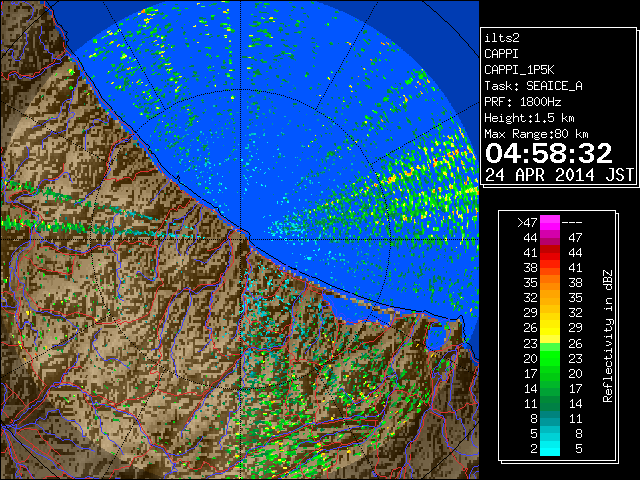Click the cyan 2-5 dBZ color swatch
Screen dimensions: 640x480
point(550,448)
